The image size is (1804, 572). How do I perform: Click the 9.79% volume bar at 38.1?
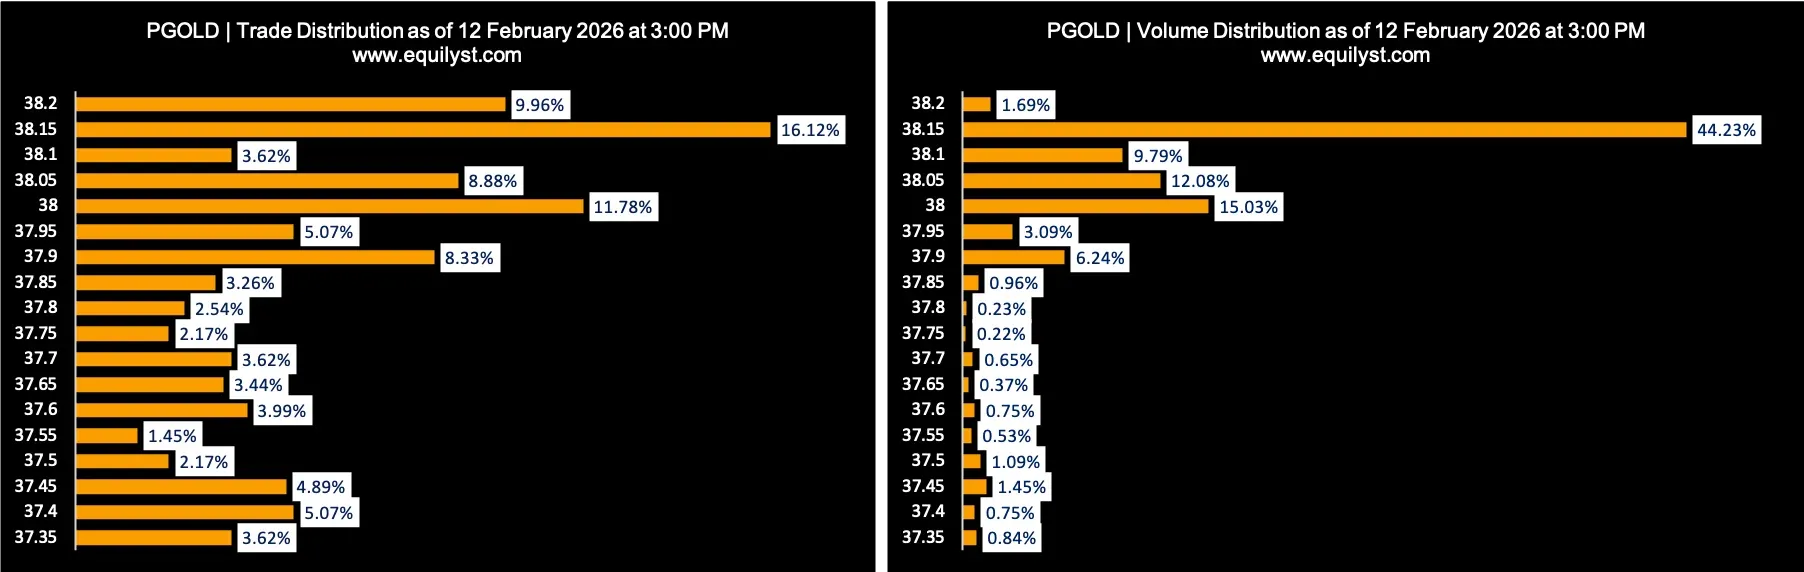tap(1042, 155)
